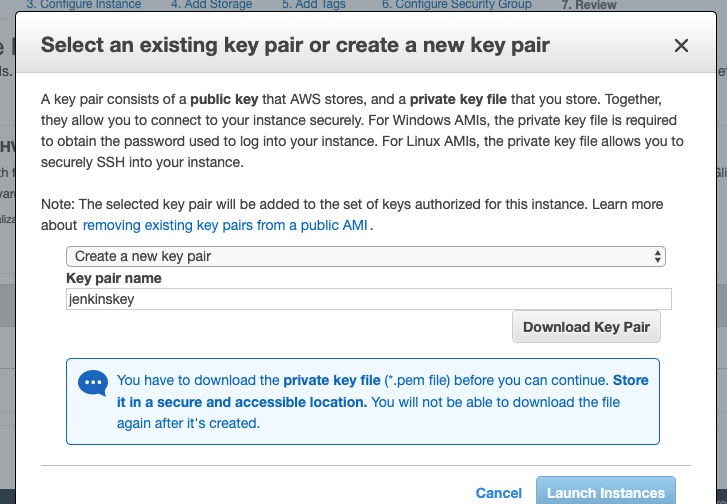Click the bold 'public key' text in description
Image resolution: width=727 pixels, height=504 pixels.
[x=224, y=99]
